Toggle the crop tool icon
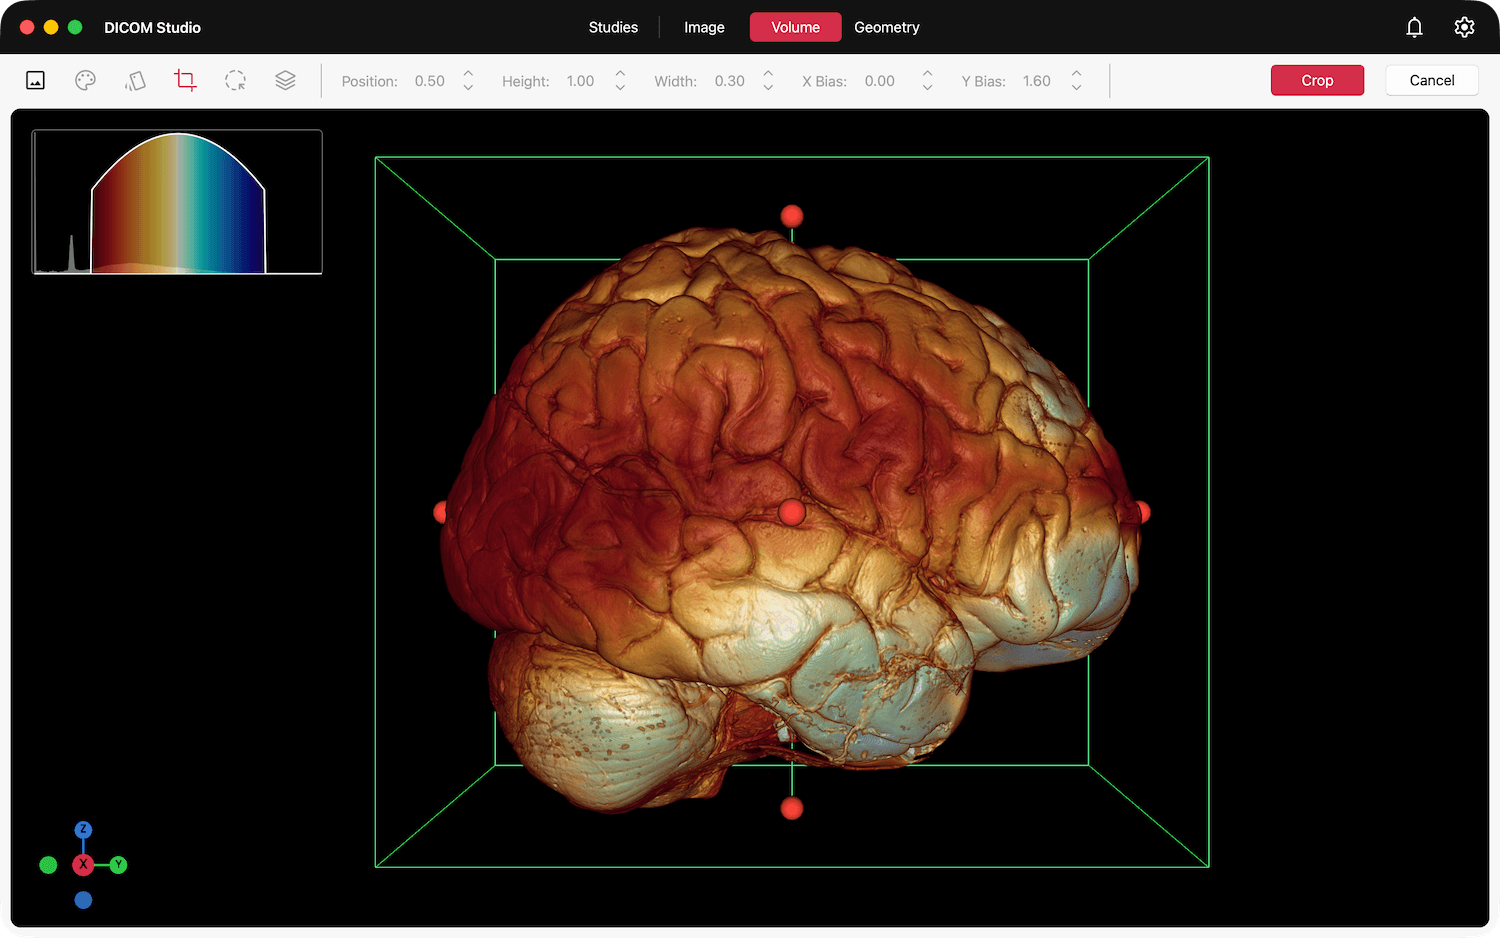 pyautogui.click(x=185, y=80)
